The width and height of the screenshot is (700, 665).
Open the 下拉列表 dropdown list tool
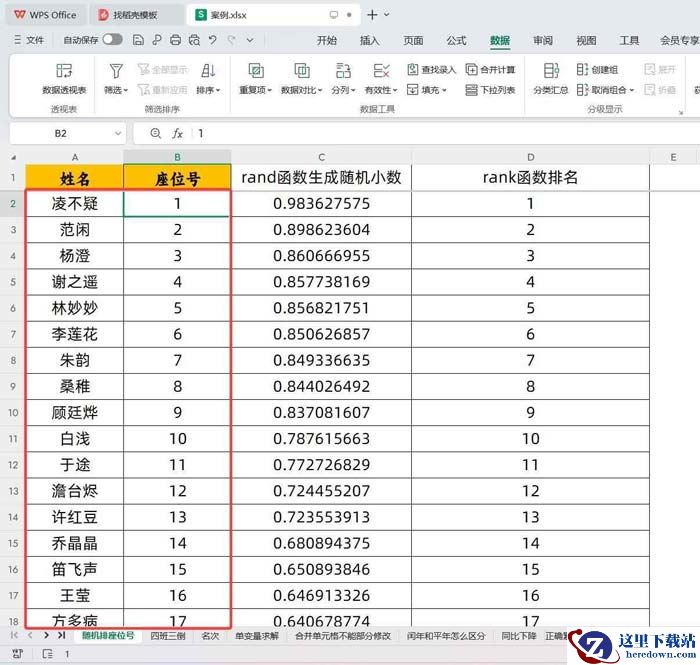(x=491, y=90)
